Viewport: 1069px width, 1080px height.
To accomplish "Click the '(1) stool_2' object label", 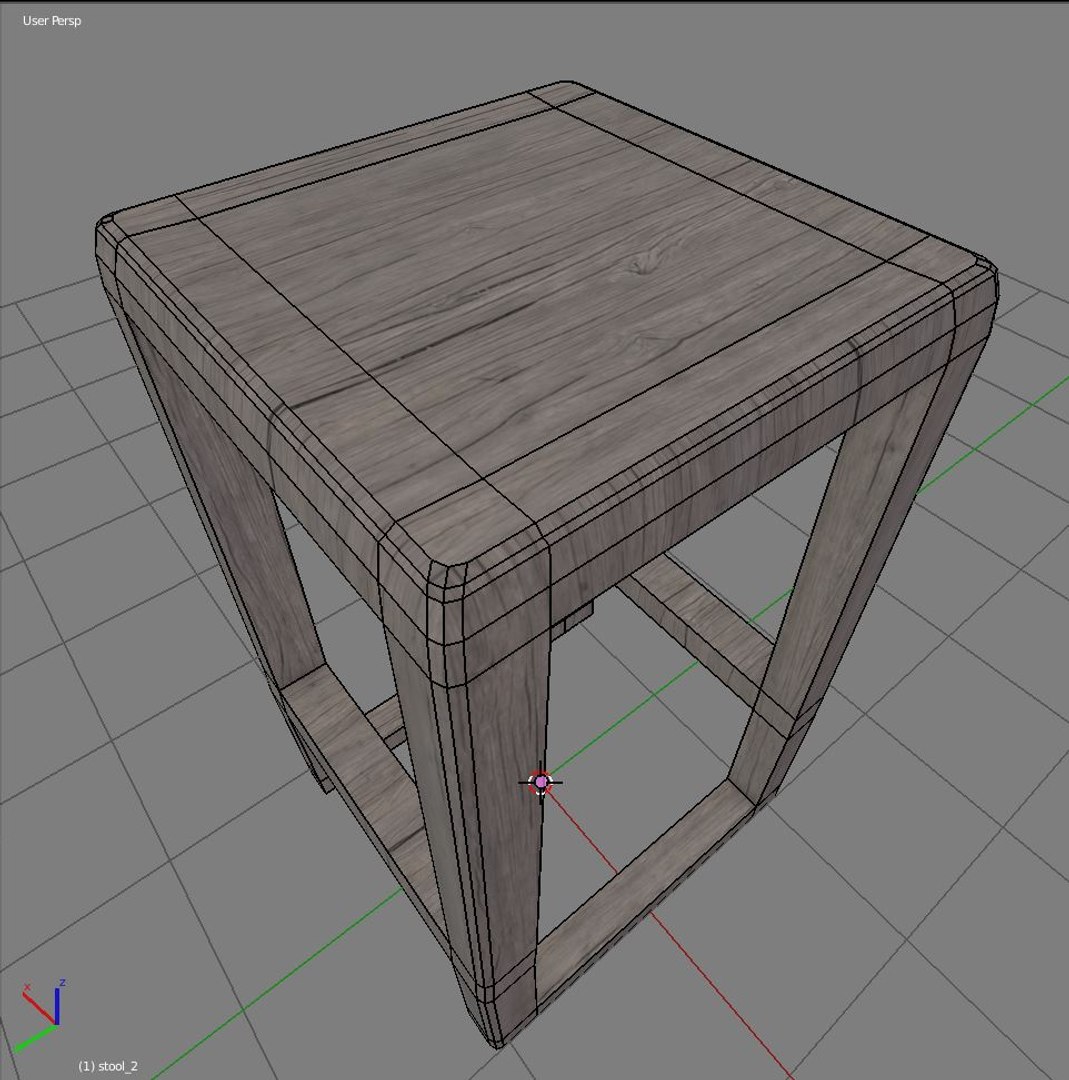I will 108,1066.
